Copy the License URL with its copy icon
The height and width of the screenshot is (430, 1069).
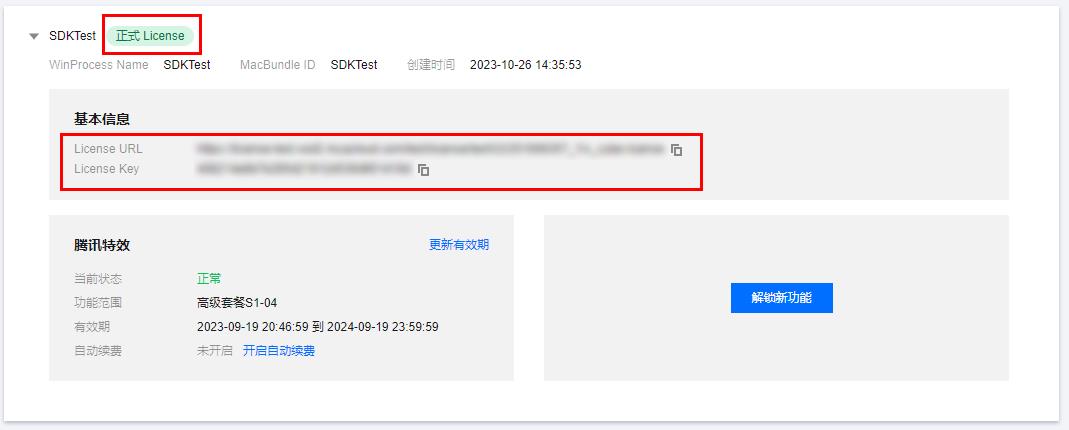pyautogui.click(x=676, y=150)
